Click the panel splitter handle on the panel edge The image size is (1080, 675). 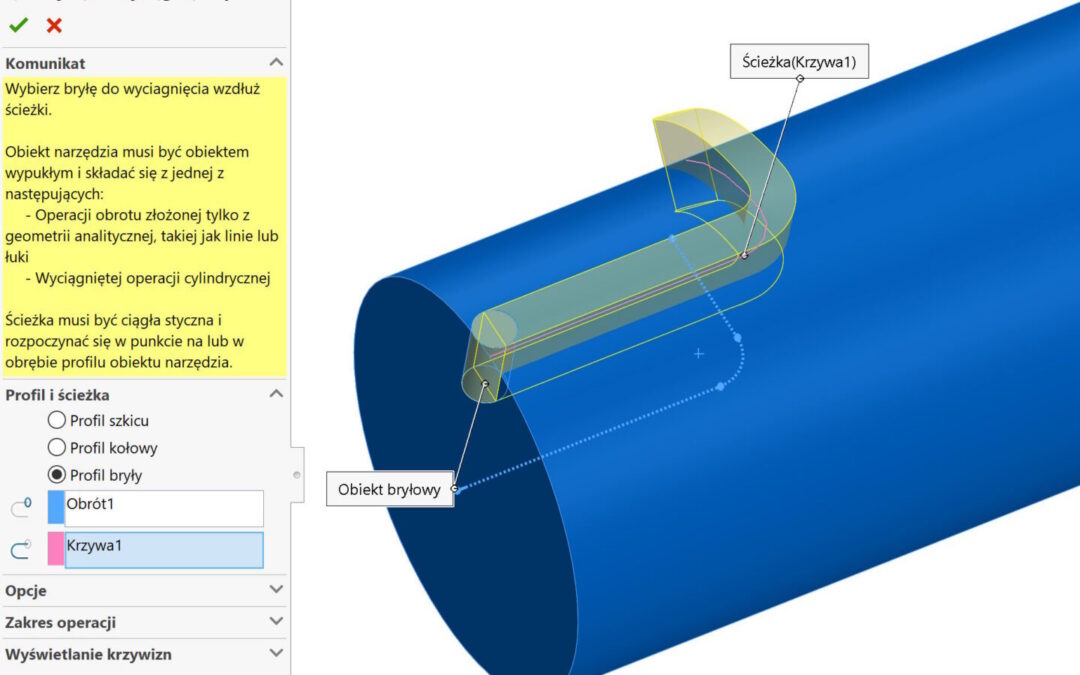(x=297, y=475)
